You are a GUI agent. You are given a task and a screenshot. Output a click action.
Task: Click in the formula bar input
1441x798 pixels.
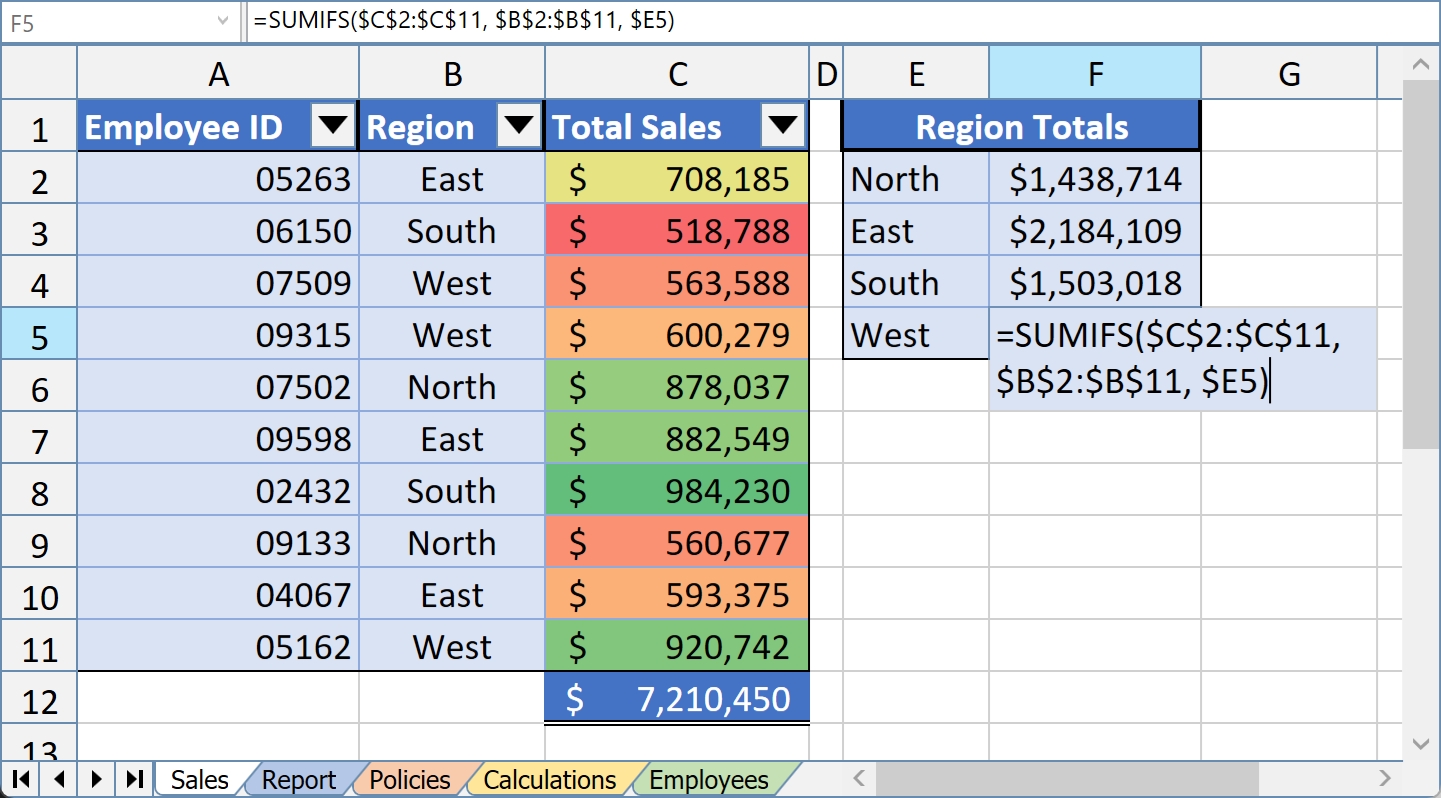click(840, 22)
